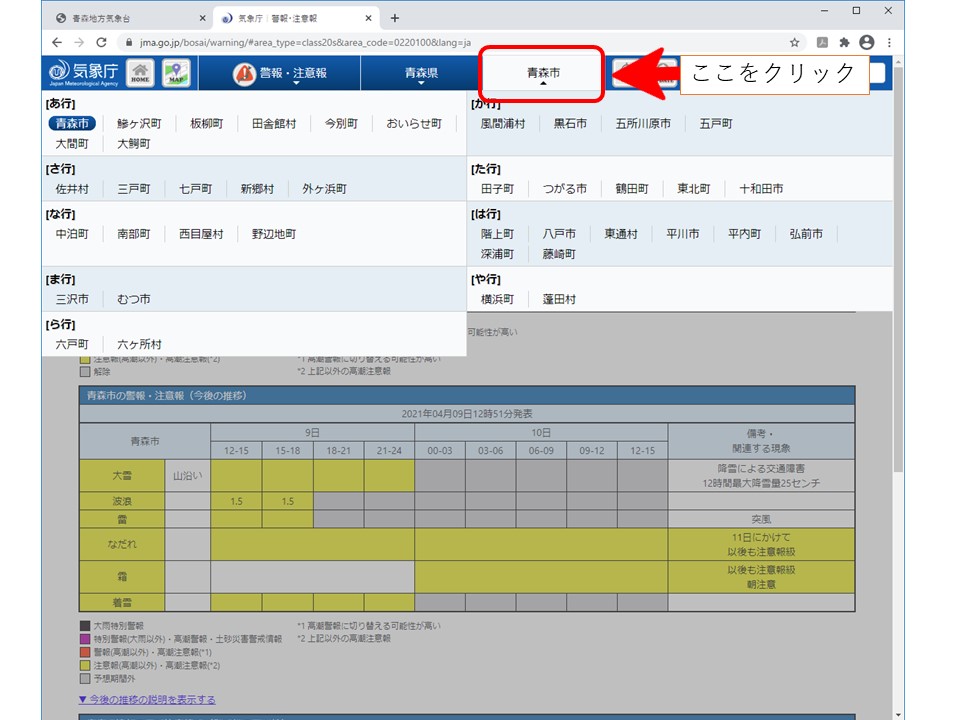Bookmark this page with star icon
The height and width of the screenshot is (720, 960).
coord(794,42)
